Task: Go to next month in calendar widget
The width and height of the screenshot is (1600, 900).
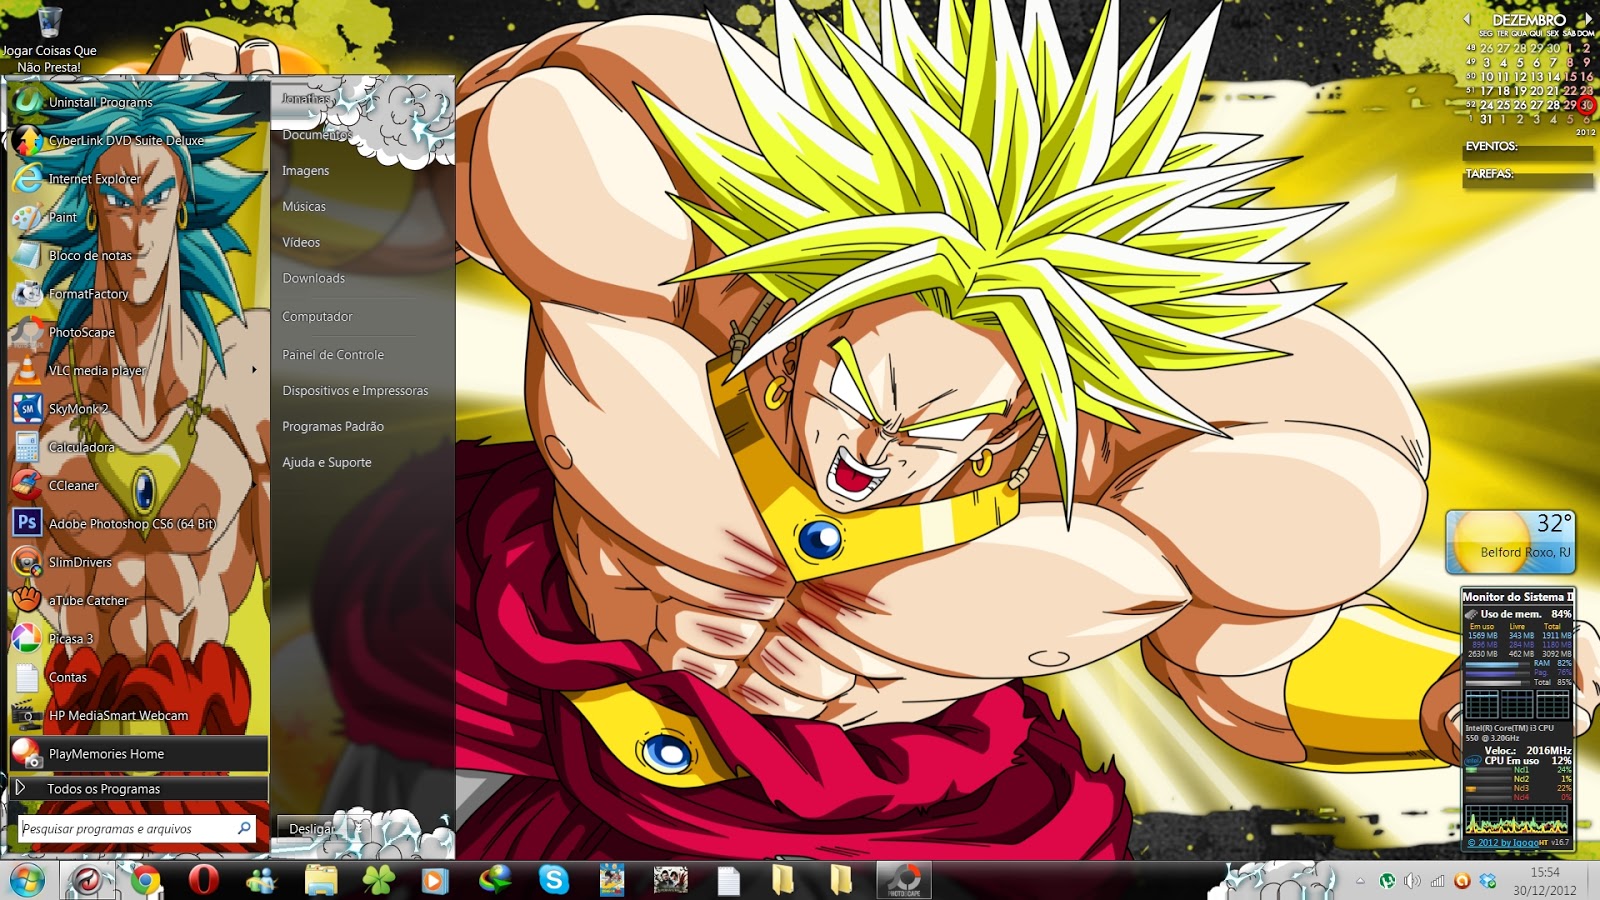Action: [1588, 19]
